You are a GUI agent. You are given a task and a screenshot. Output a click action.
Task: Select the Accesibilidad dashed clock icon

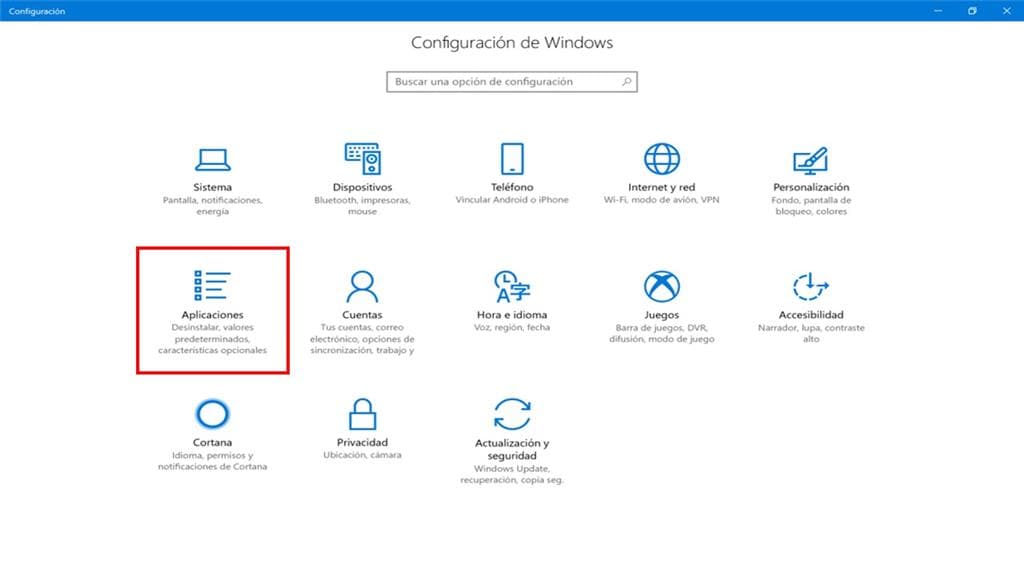pyautogui.click(x=811, y=286)
